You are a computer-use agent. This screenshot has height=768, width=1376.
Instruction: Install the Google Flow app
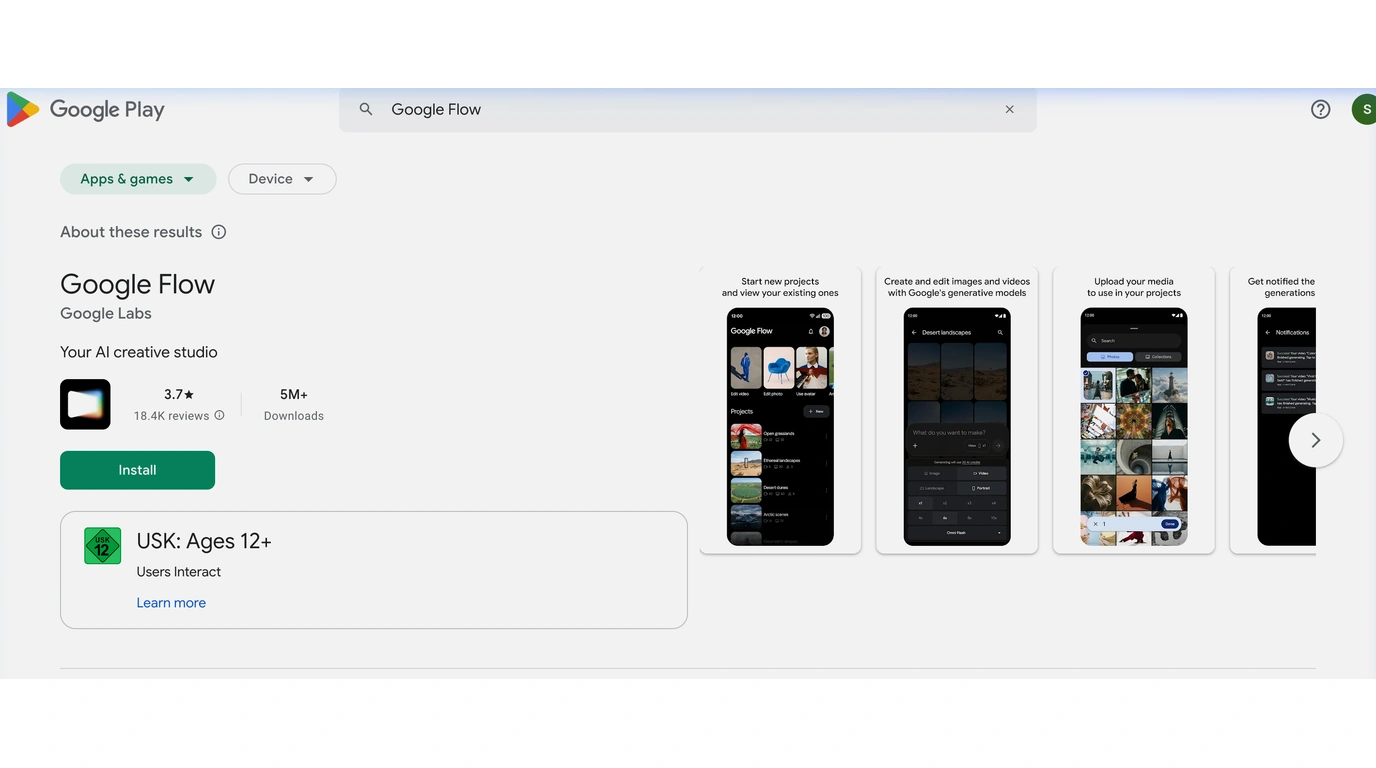click(x=138, y=470)
